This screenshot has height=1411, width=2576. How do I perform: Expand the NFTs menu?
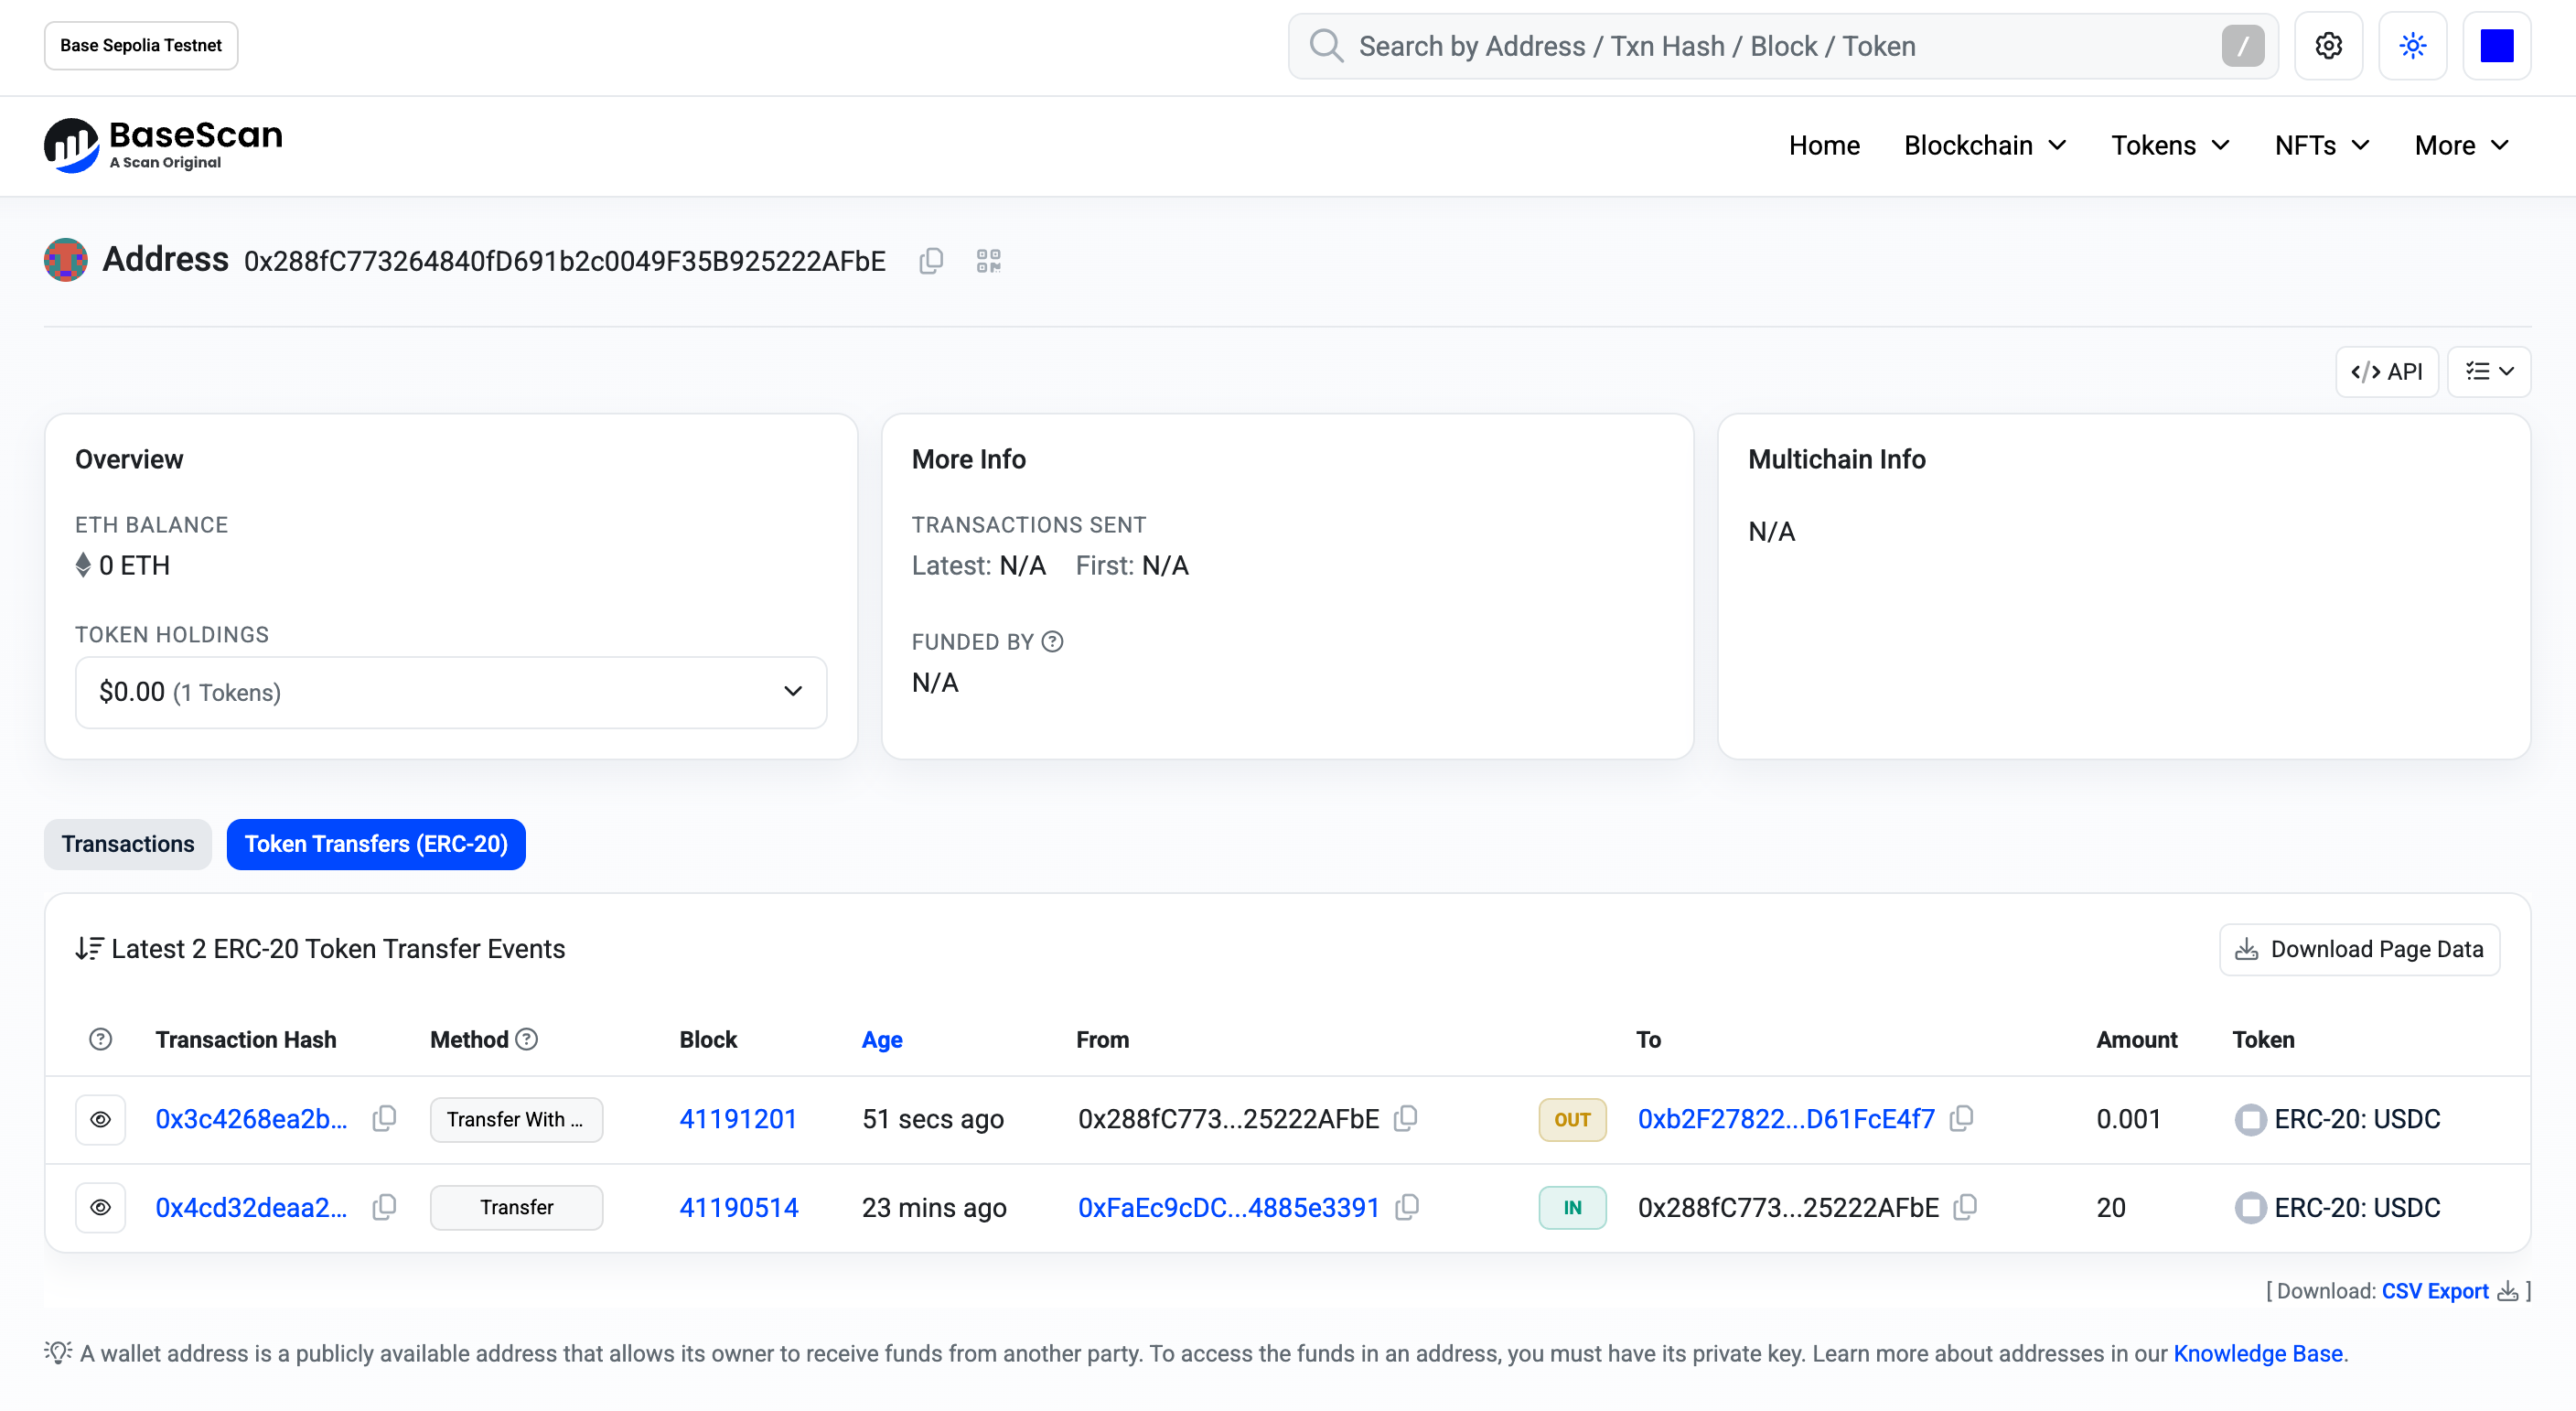(2321, 145)
